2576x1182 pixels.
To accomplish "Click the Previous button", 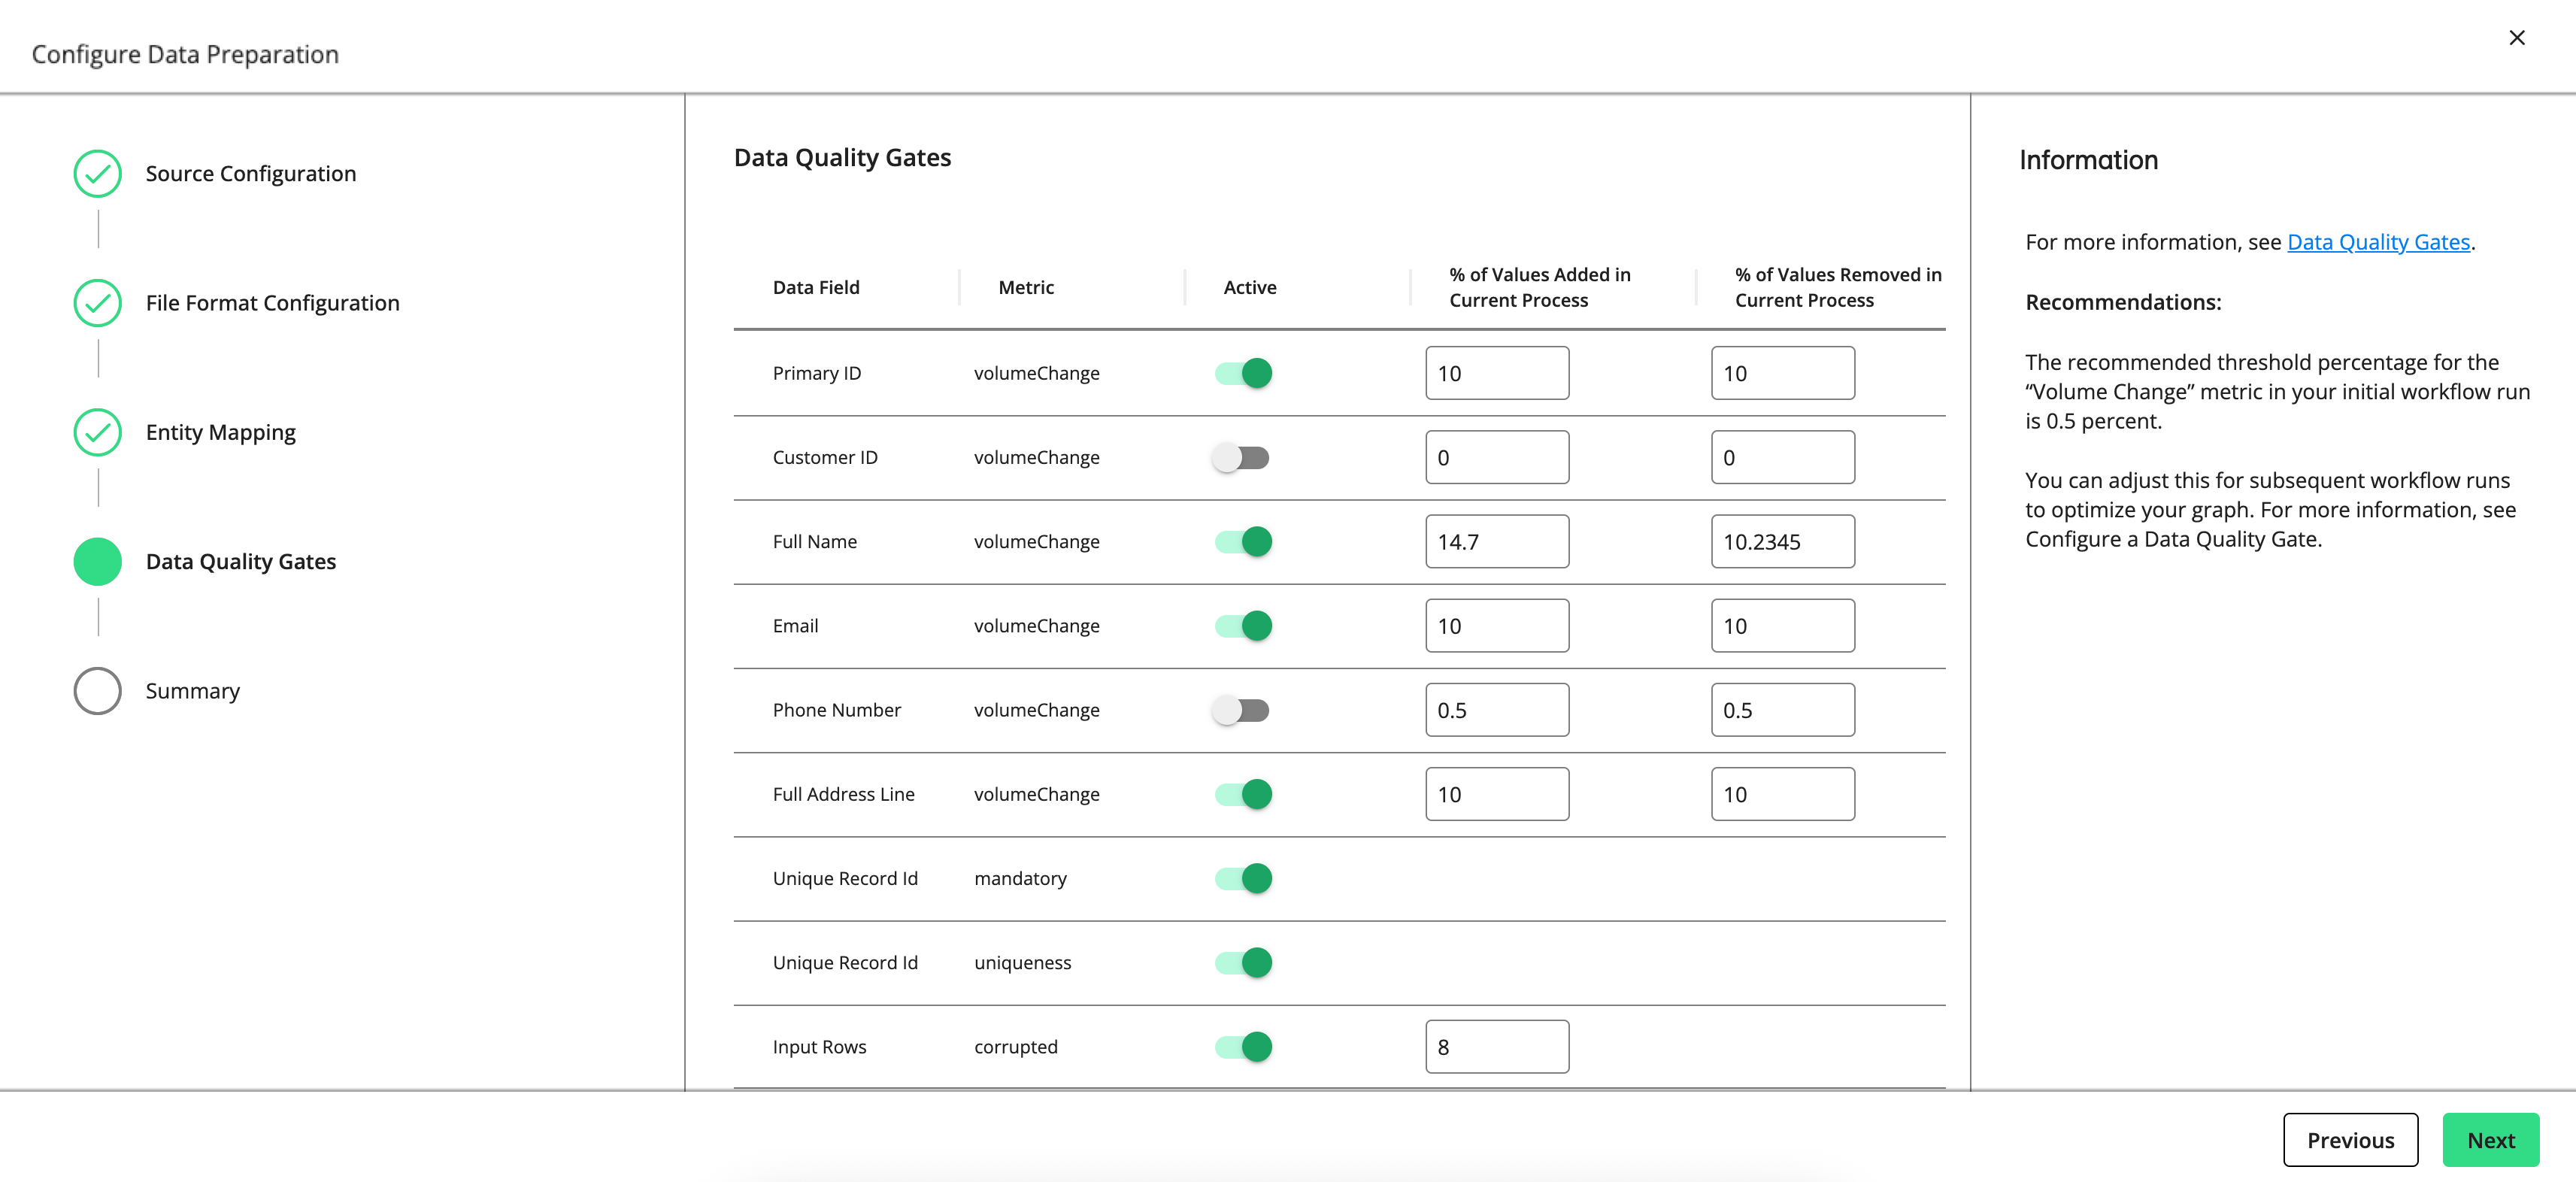I will pos(2351,1140).
